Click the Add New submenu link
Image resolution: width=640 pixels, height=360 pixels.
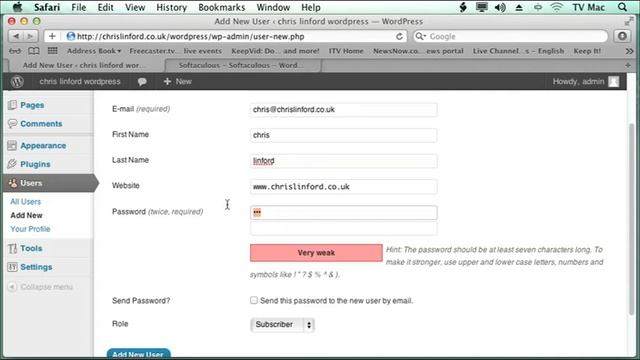27,215
